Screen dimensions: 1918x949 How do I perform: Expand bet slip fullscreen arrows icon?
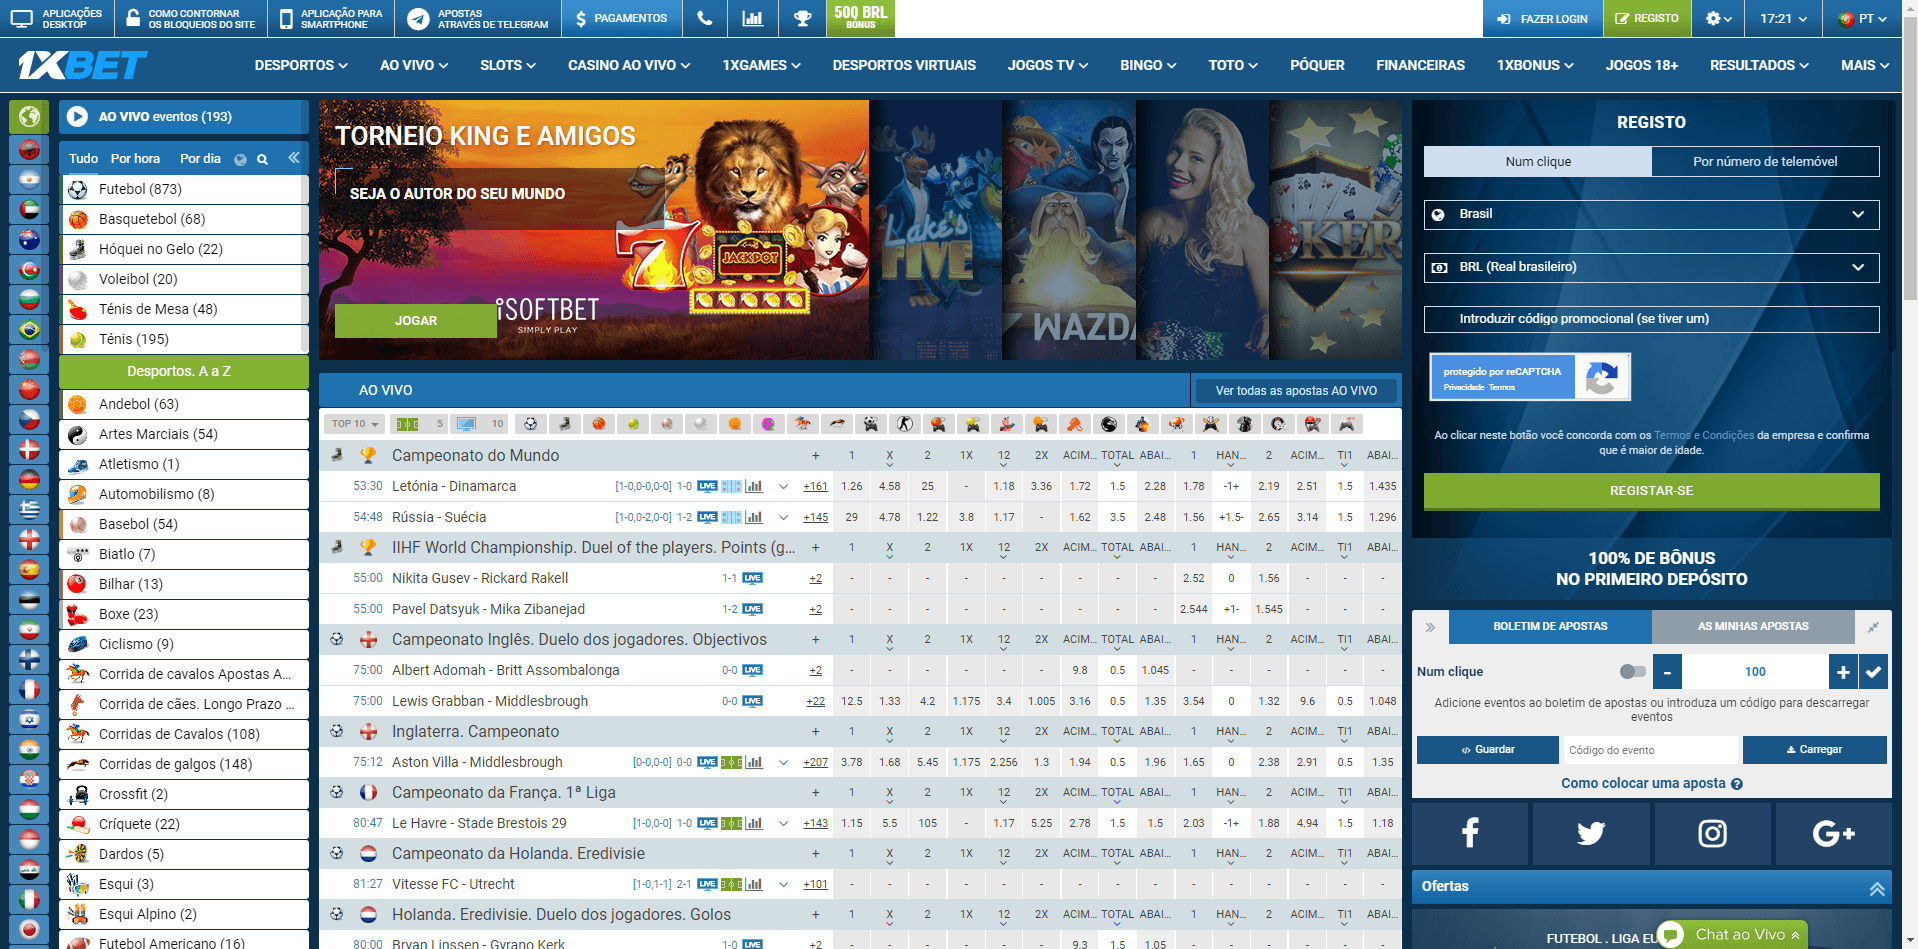(x=1873, y=627)
